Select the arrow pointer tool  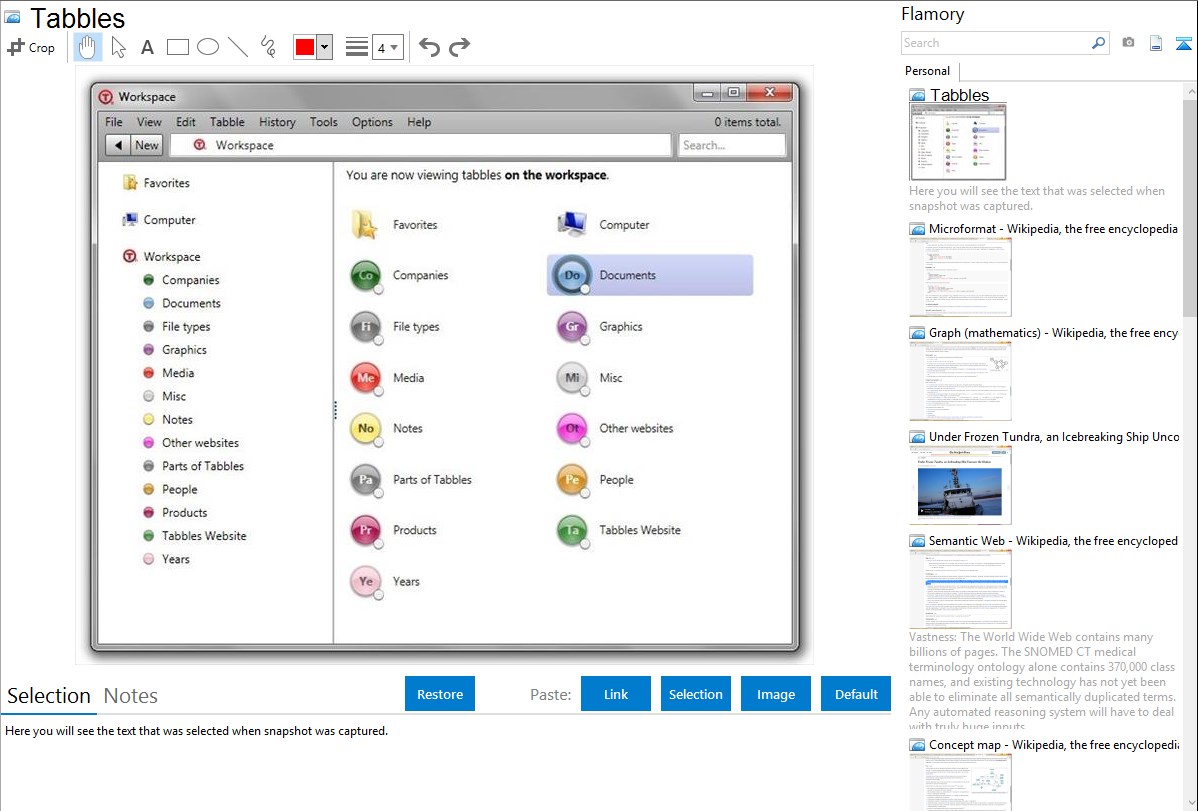point(118,47)
